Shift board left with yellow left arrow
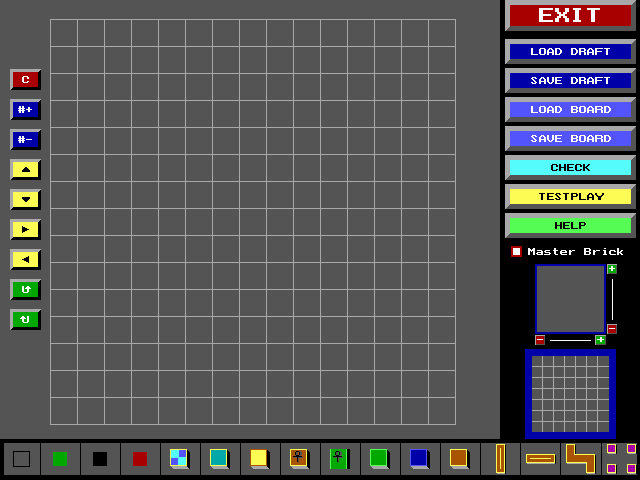 pyautogui.click(x=25, y=260)
